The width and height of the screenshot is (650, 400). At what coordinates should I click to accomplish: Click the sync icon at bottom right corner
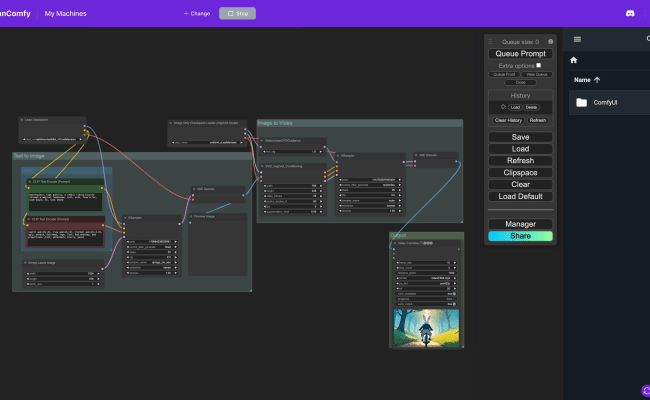pos(646,390)
